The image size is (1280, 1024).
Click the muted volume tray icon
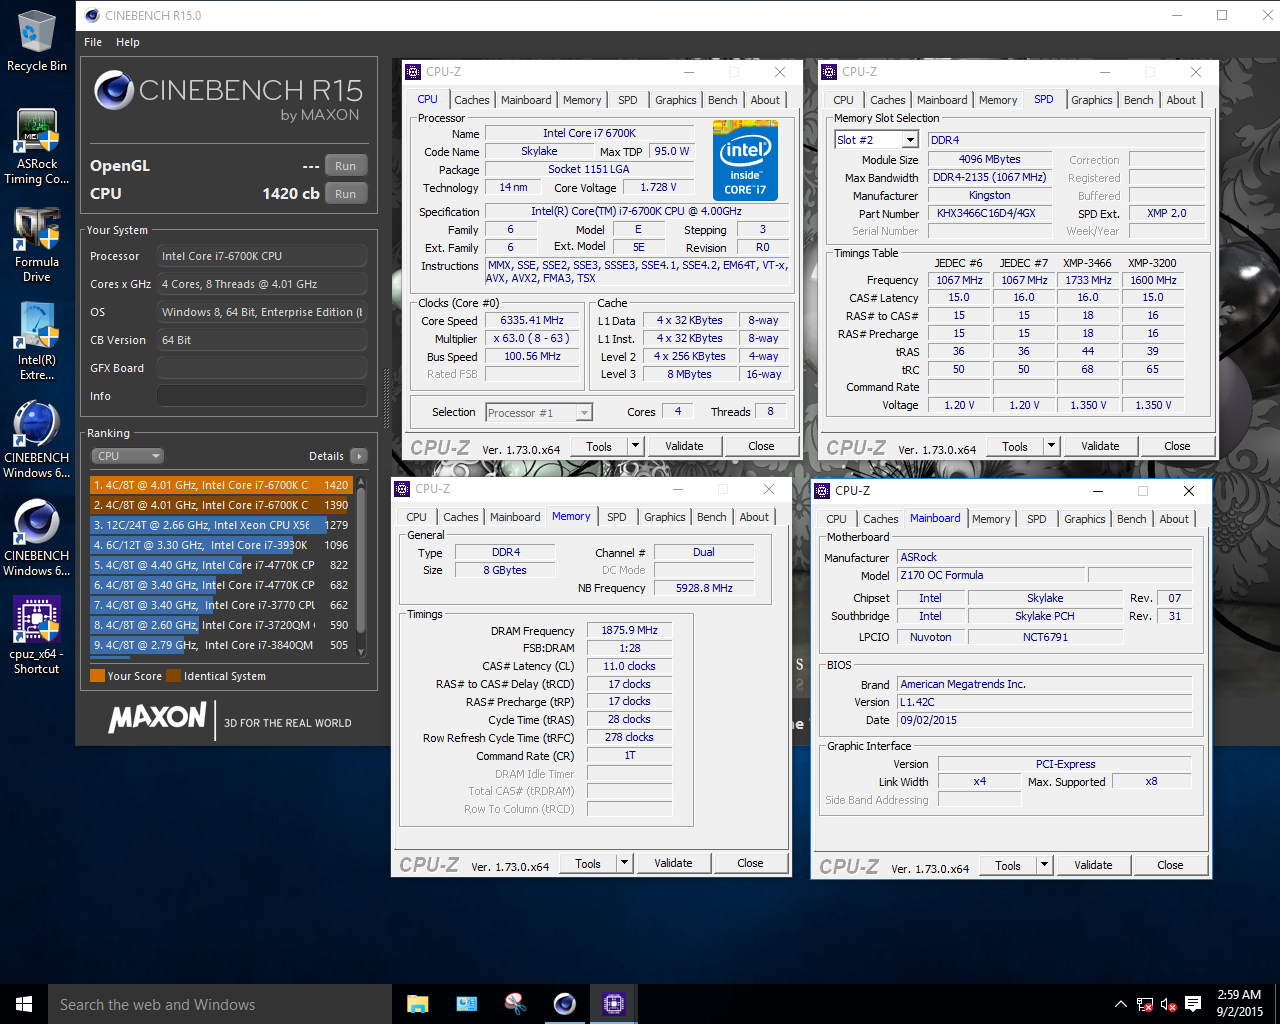click(1169, 1004)
